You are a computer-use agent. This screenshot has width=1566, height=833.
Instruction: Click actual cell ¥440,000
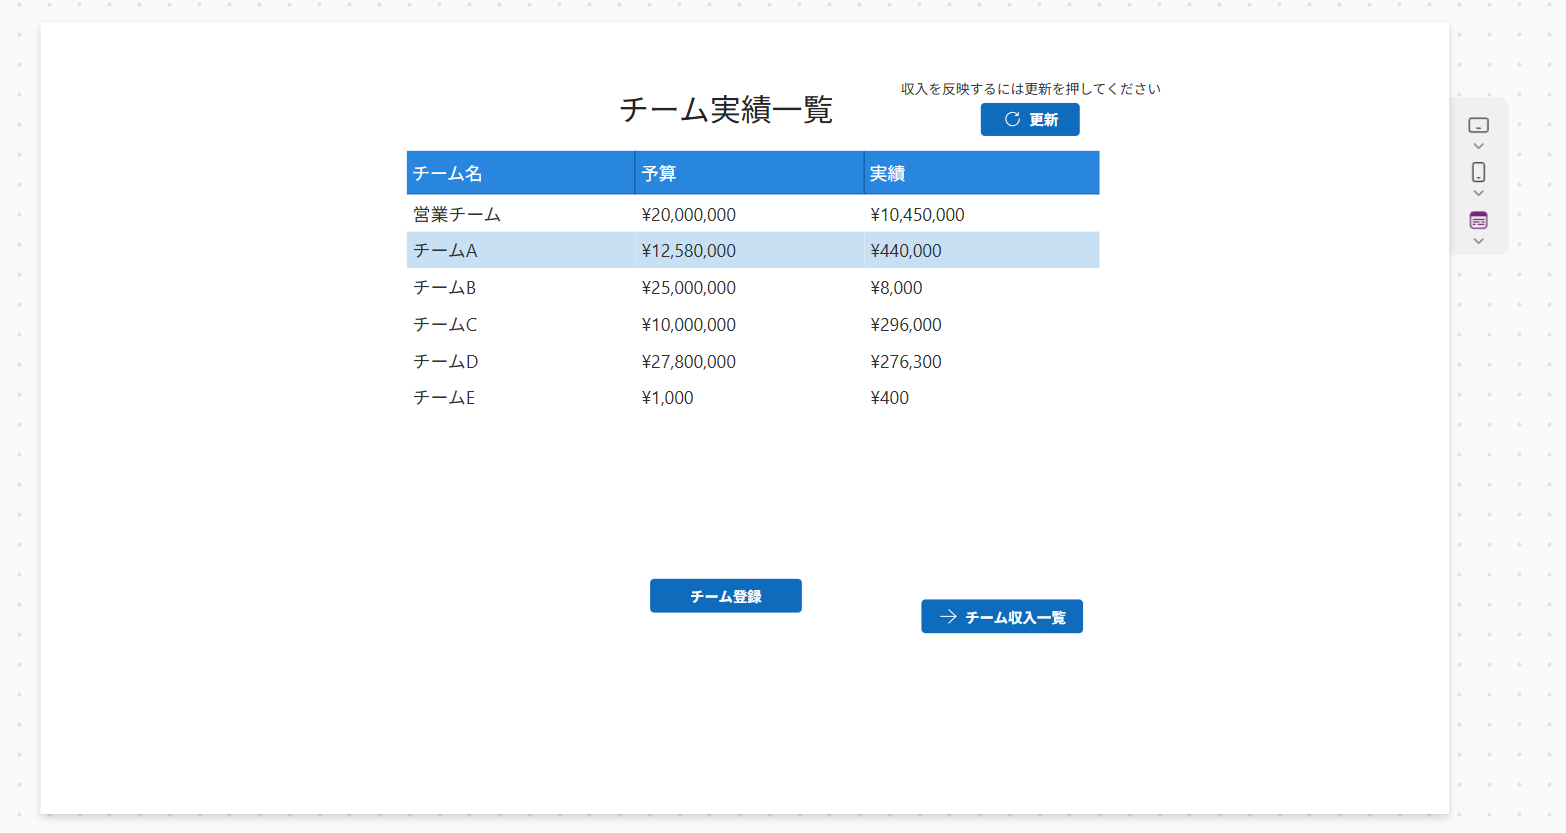coord(906,251)
